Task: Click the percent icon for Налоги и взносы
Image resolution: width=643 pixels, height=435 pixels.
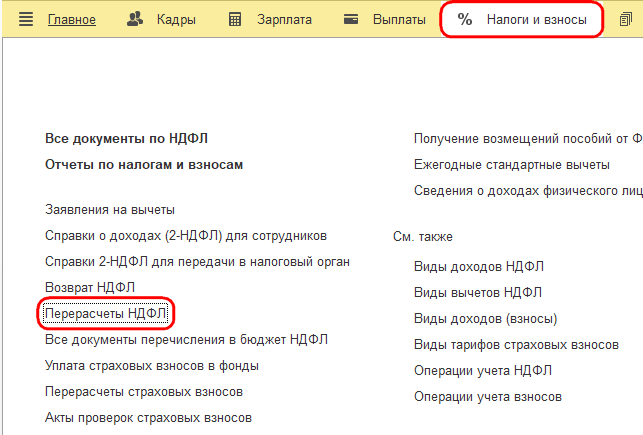Action: coord(465,19)
